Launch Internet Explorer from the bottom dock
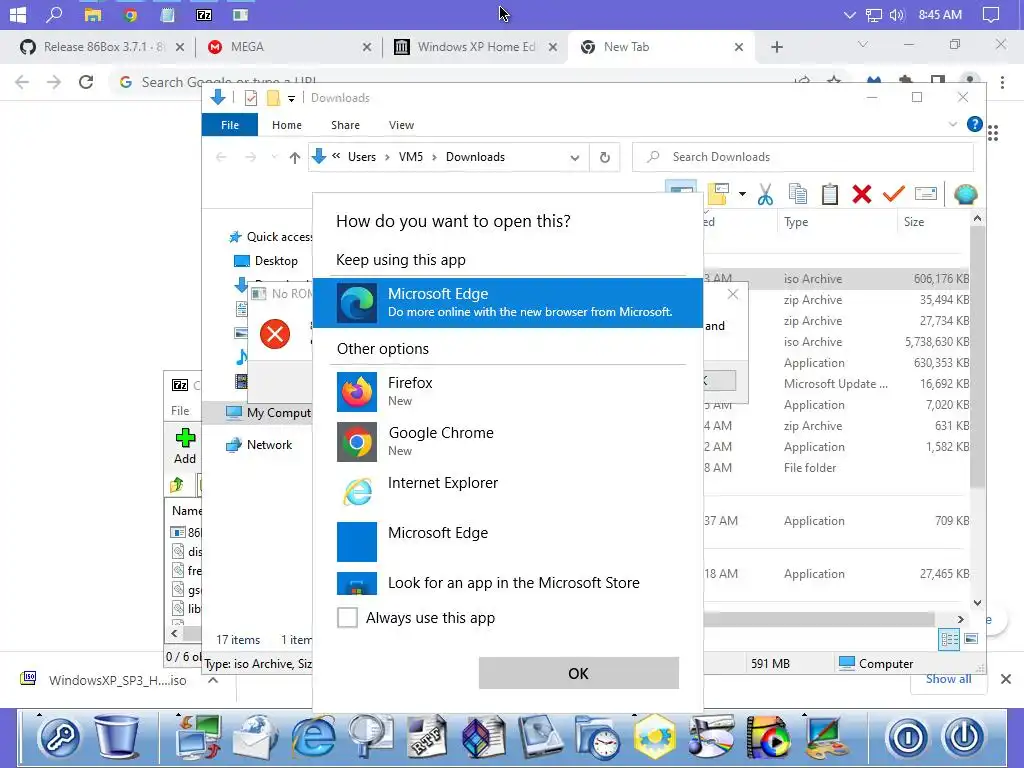 coord(313,737)
